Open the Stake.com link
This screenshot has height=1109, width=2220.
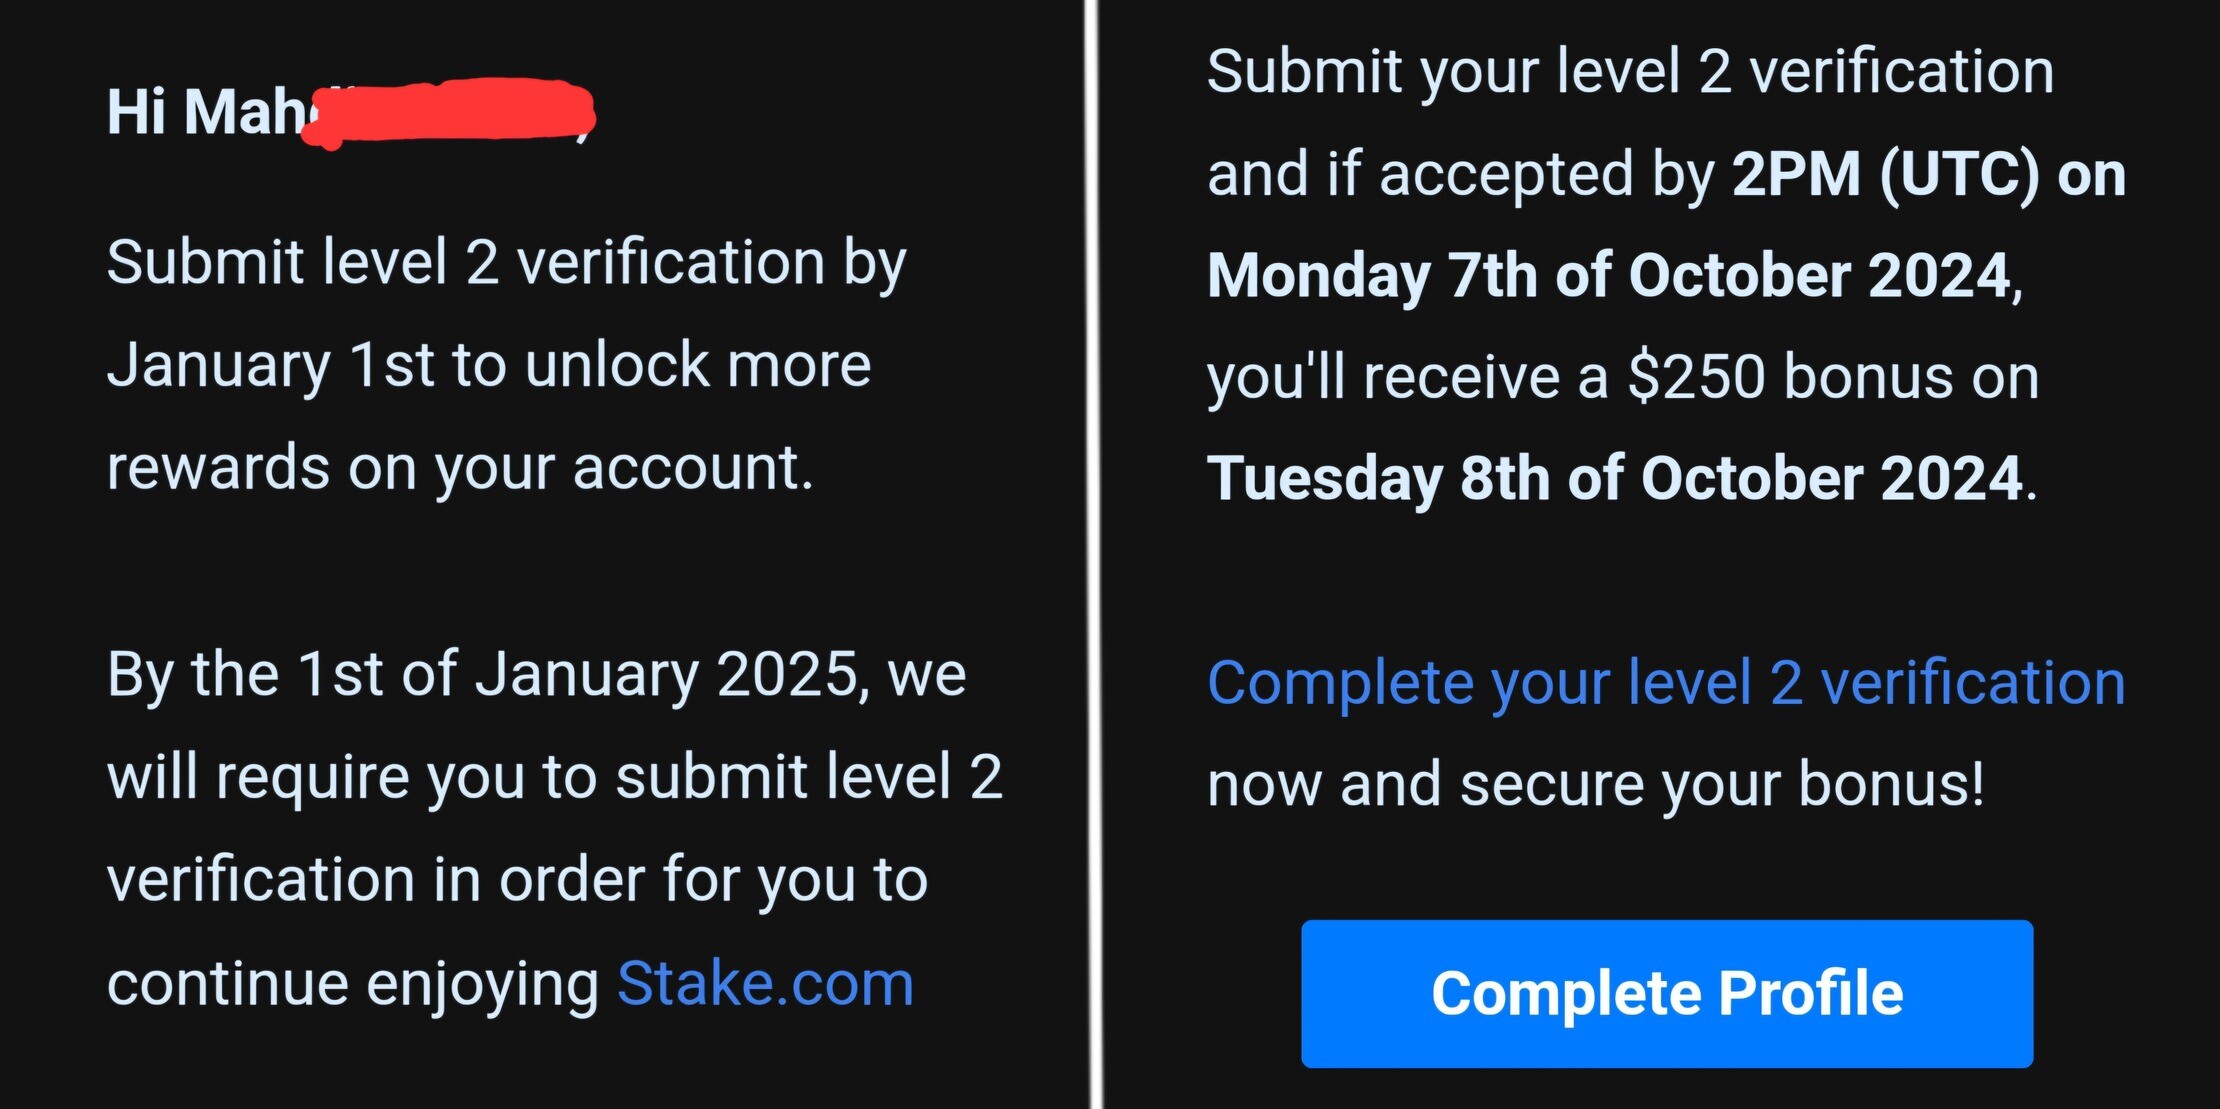click(x=765, y=983)
